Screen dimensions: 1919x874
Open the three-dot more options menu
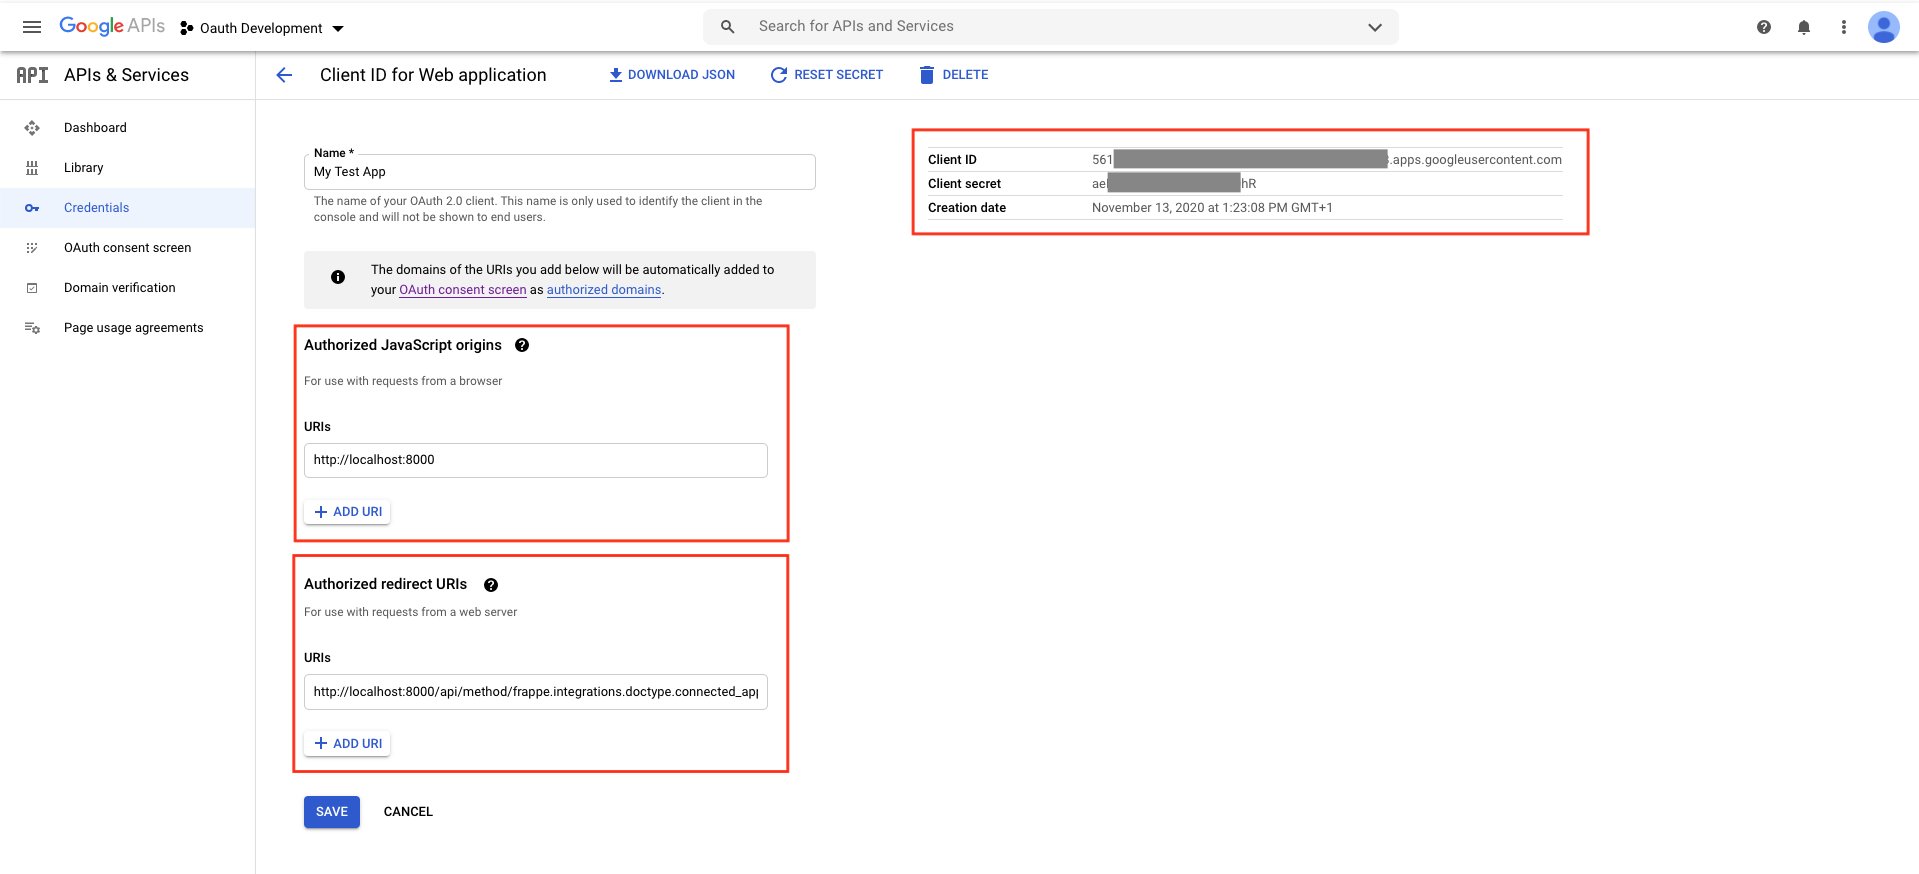click(x=1844, y=27)
